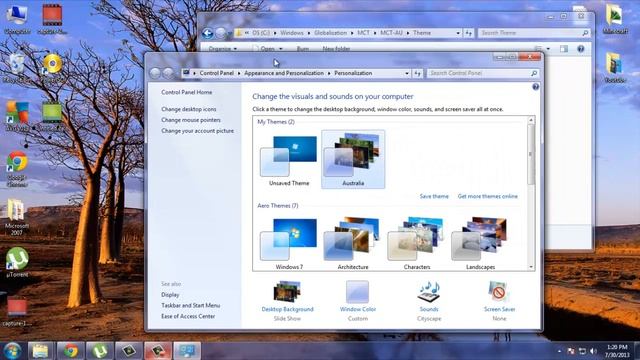Open uTorrent from the taskbar

coord(100,351)
